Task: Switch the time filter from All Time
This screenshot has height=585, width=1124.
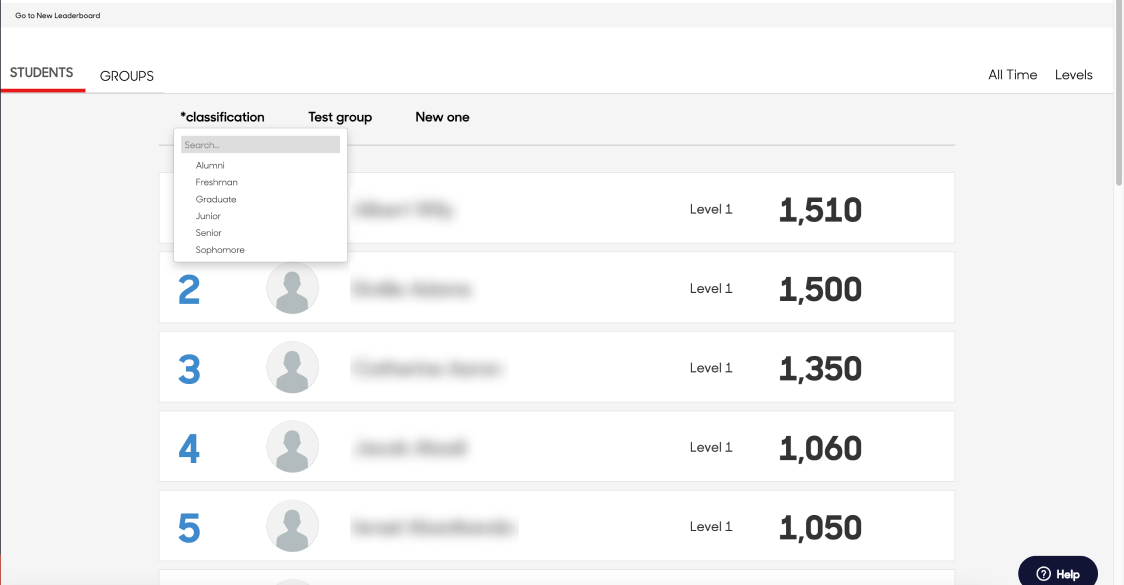Action: pyautogui.click(x=1012, y=74)
